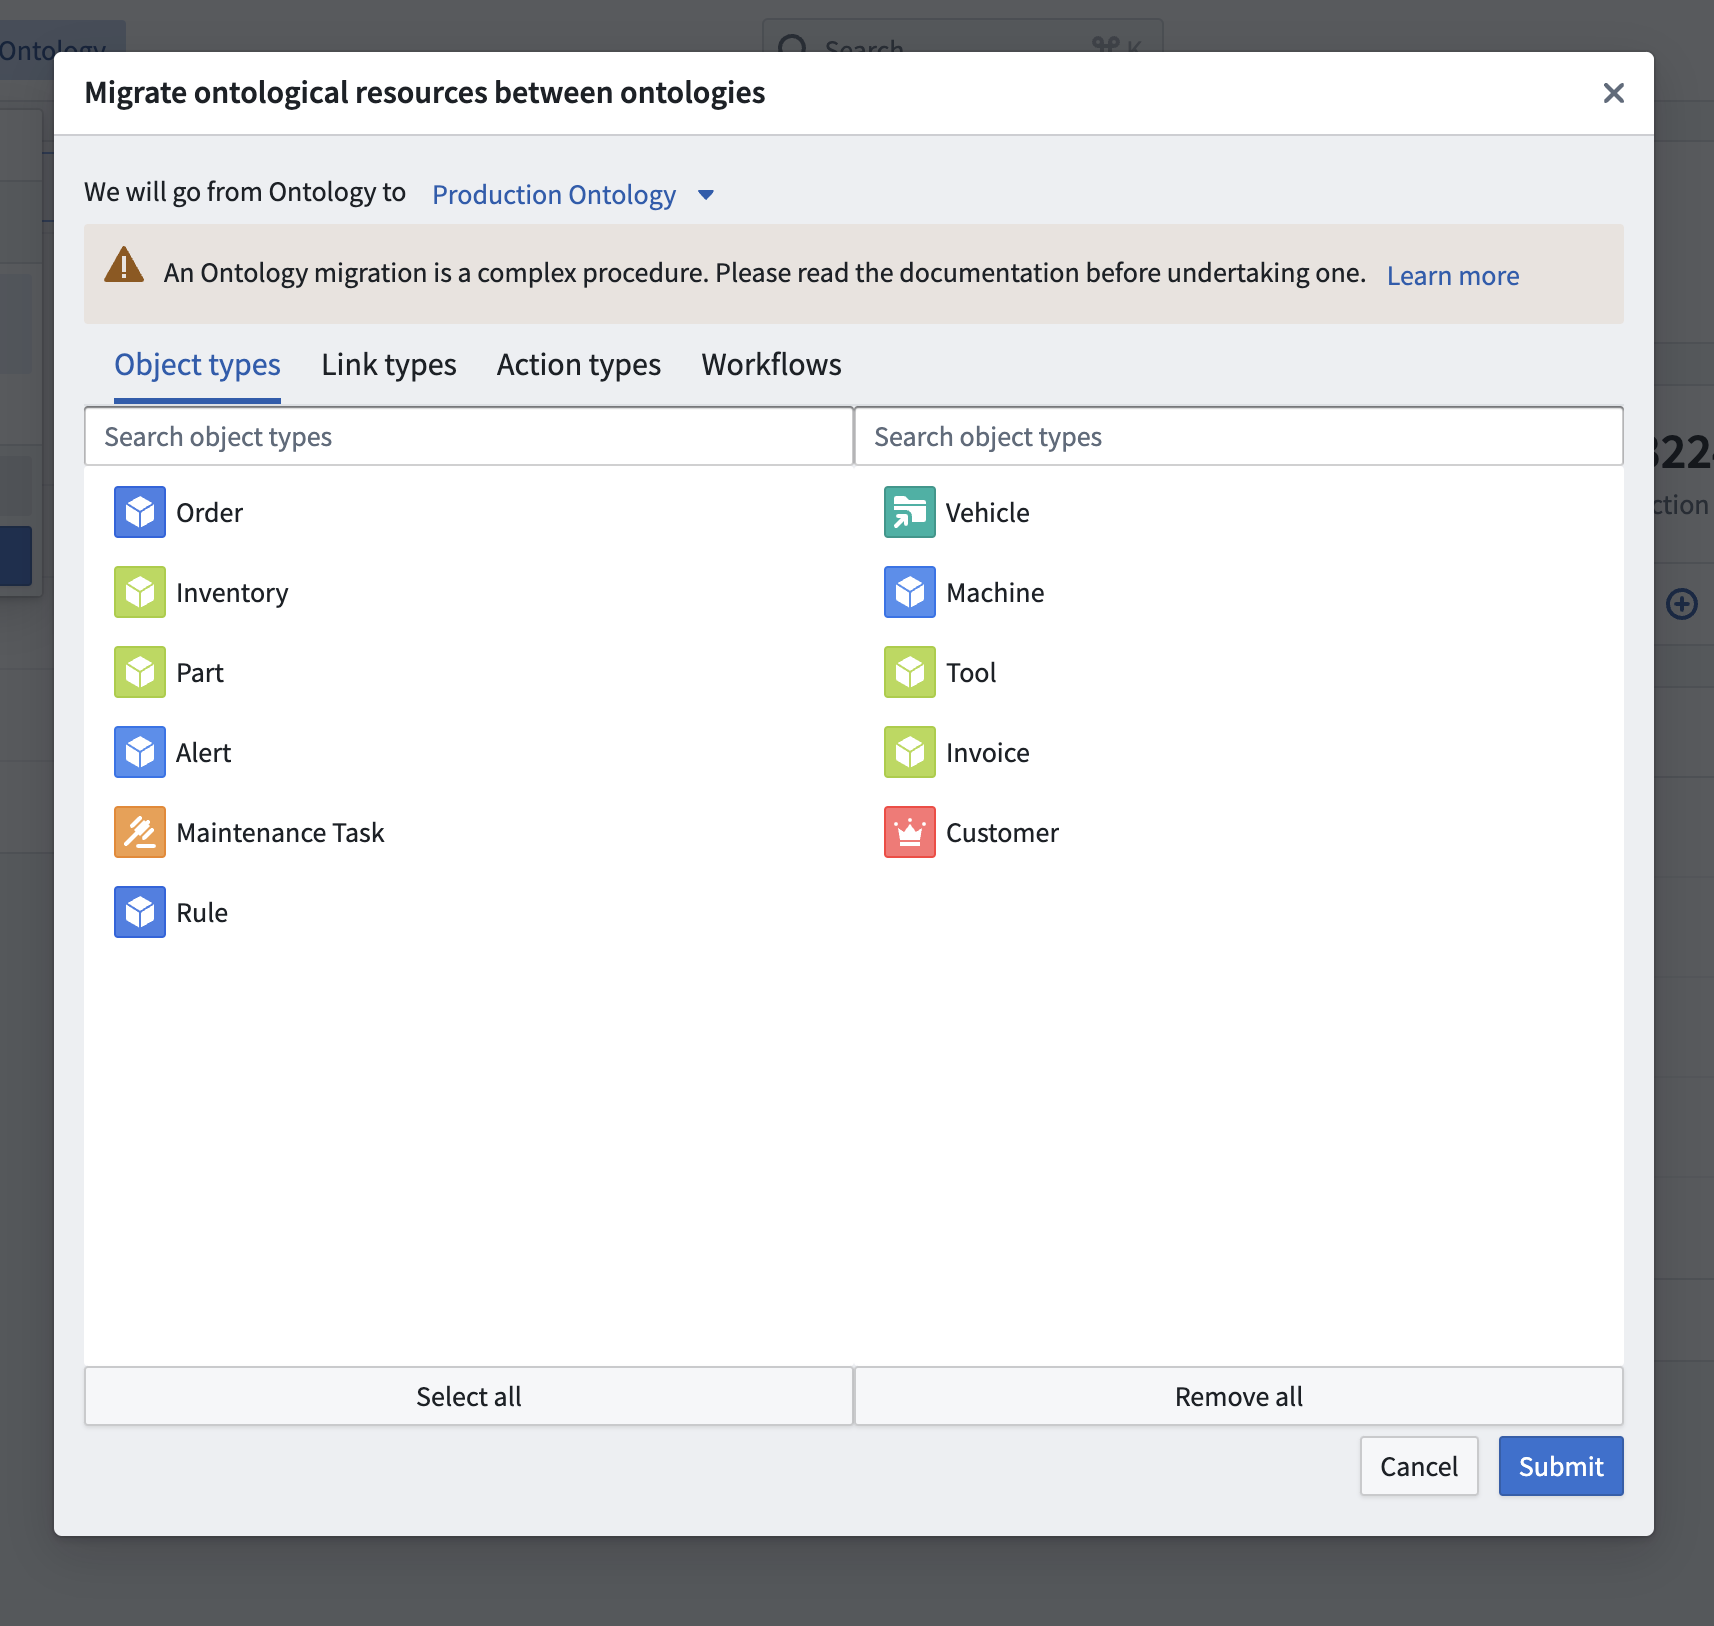
Task: Click the Customer crown icon
Action: click(910, 832)
